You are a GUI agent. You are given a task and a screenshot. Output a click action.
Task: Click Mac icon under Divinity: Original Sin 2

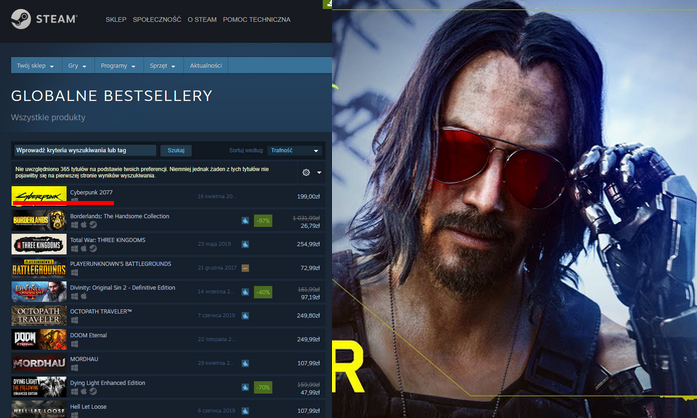tap(84, 296)
